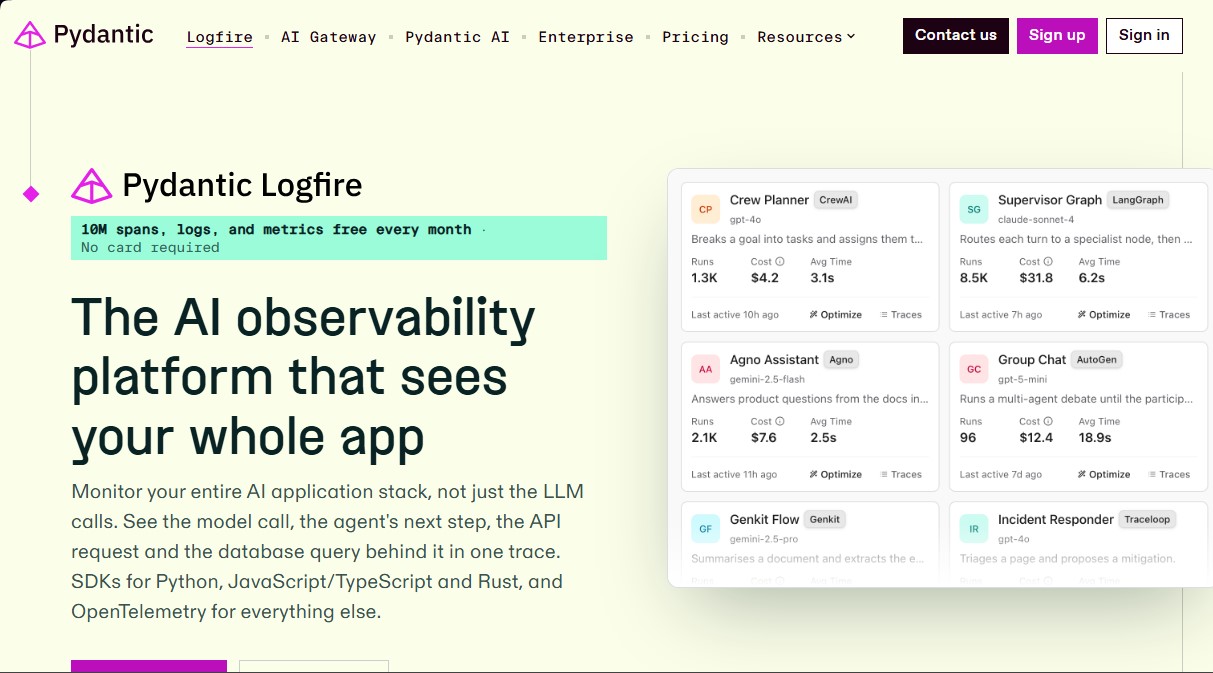Open the Pricing page link

pos(695,37)
